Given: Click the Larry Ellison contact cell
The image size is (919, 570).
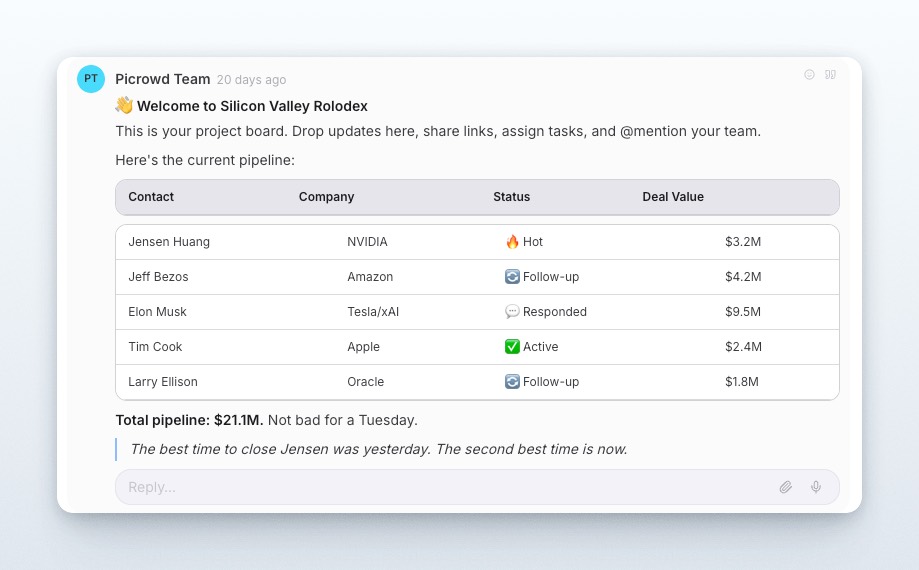Looking at the screenshot, I should [x=163, y=381].
